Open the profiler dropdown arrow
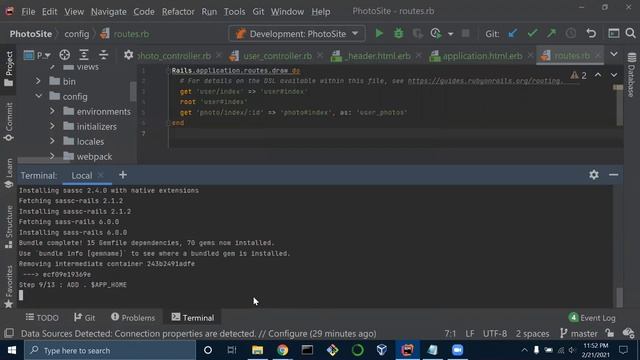 (450, 34)
